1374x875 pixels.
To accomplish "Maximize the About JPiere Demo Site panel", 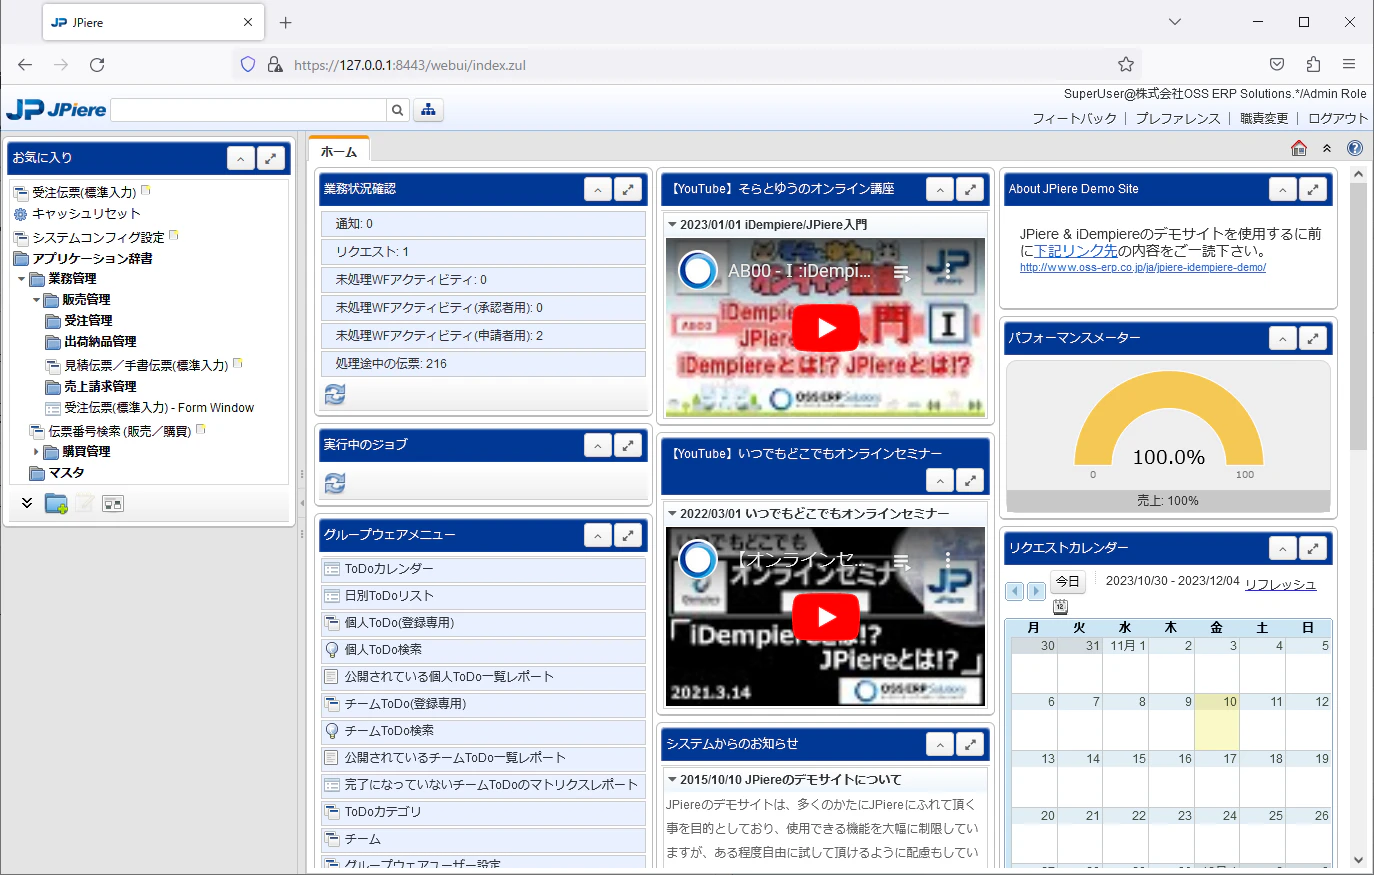I will (1313, 189).
